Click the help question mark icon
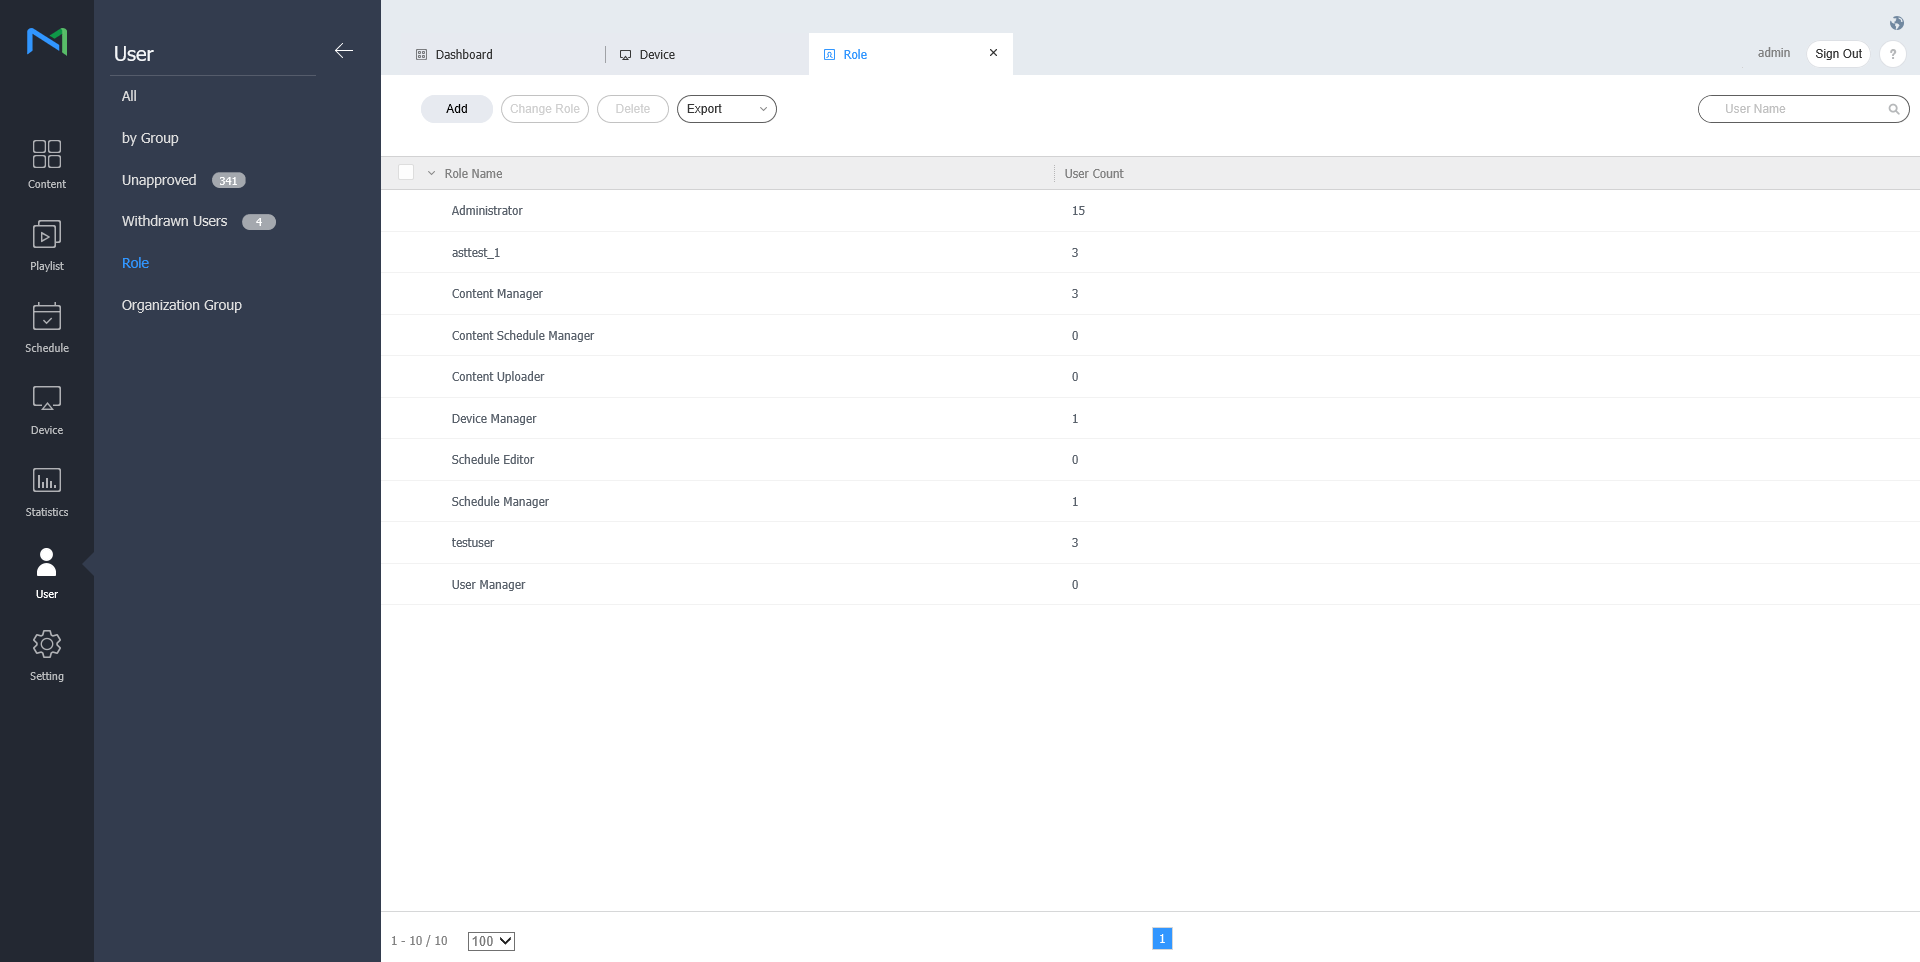The height and width of the screenshot is (962, 1920). click(x=1893, y=54)
